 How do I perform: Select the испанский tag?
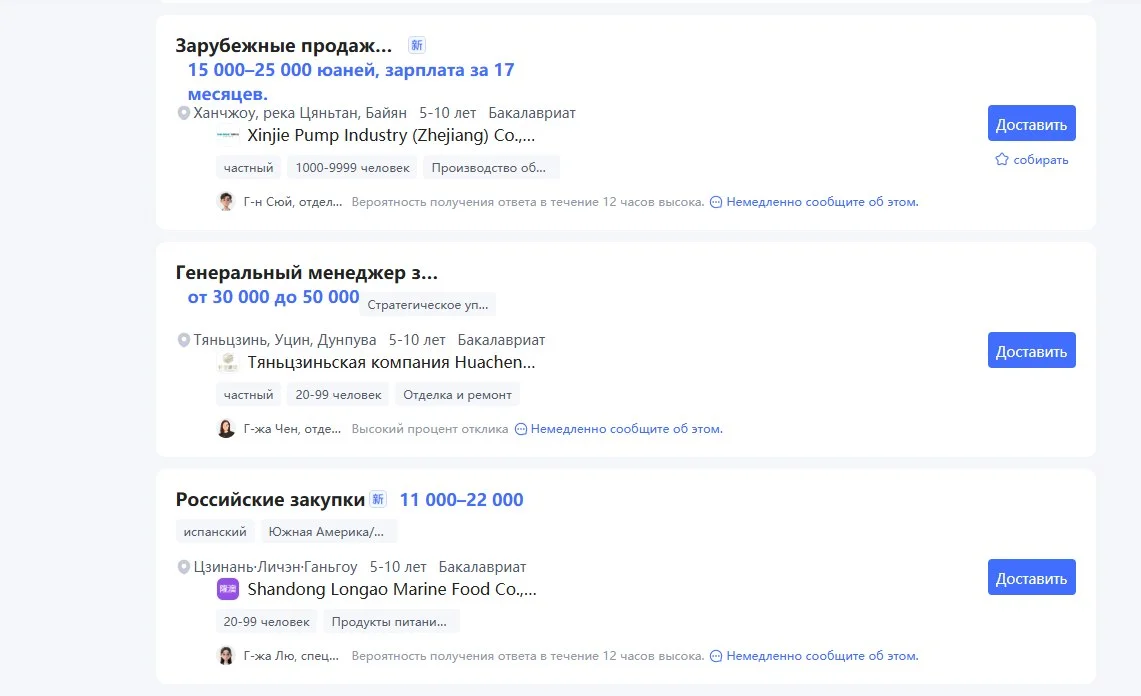(x=215, y=531)
